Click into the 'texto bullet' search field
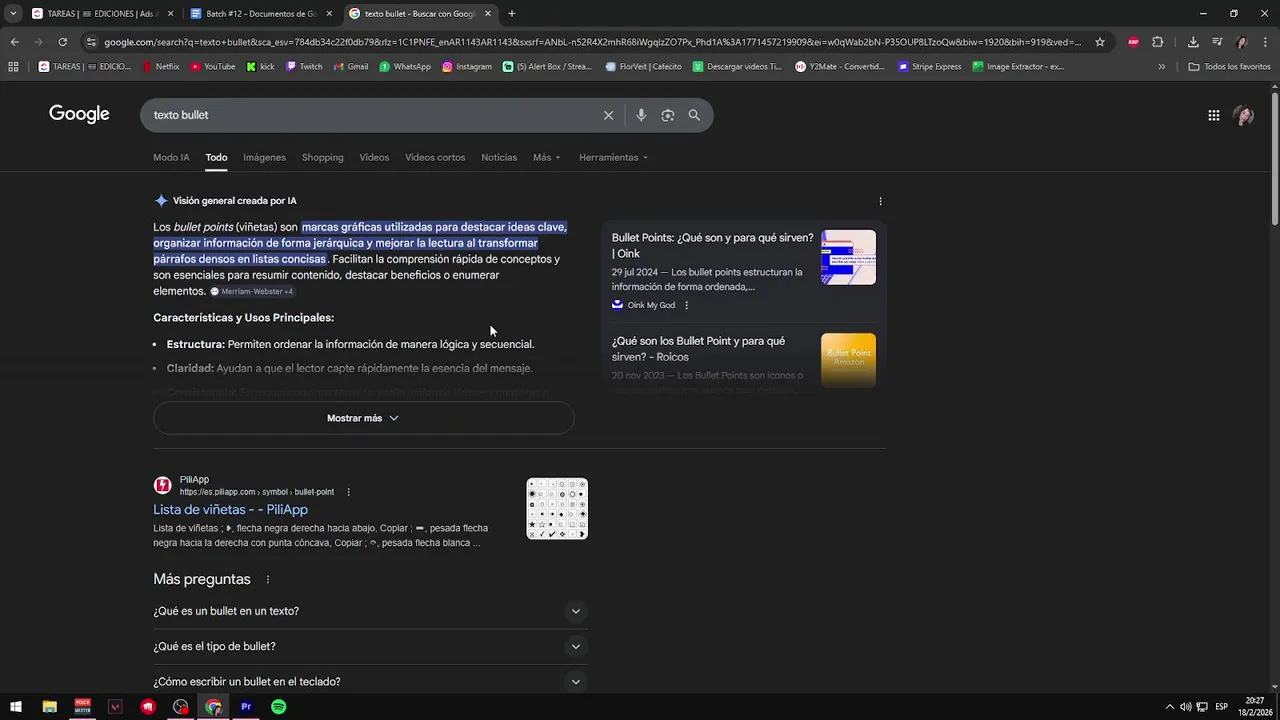The width and height of the screenshot is (1280, 720). [x=370, y=115]
